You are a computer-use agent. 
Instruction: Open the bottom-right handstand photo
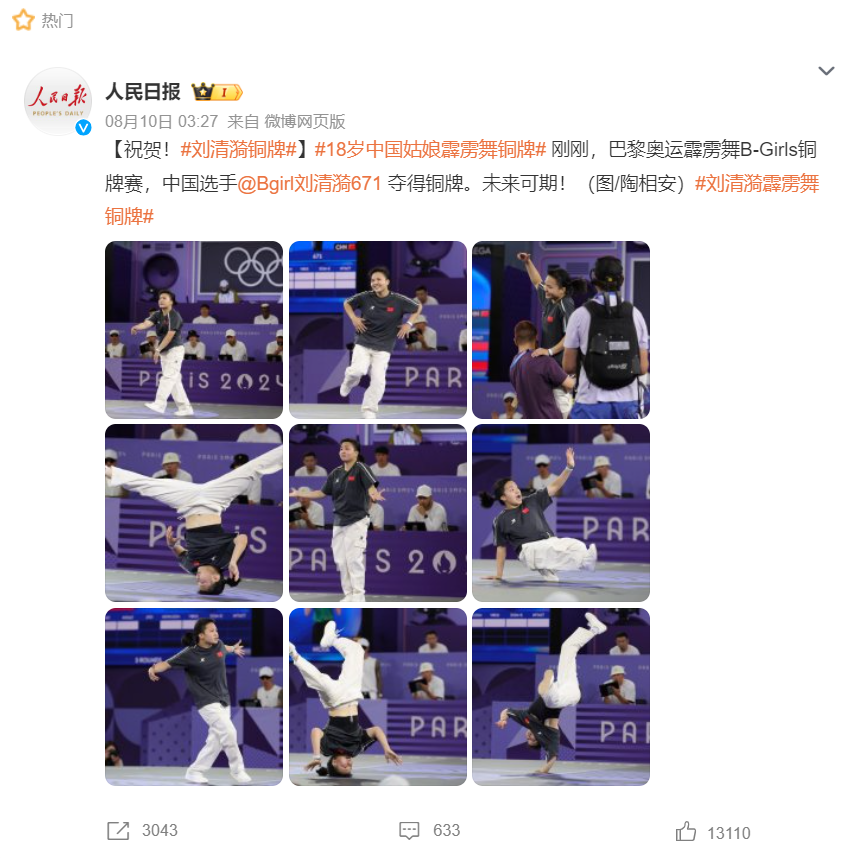point(561,697)
